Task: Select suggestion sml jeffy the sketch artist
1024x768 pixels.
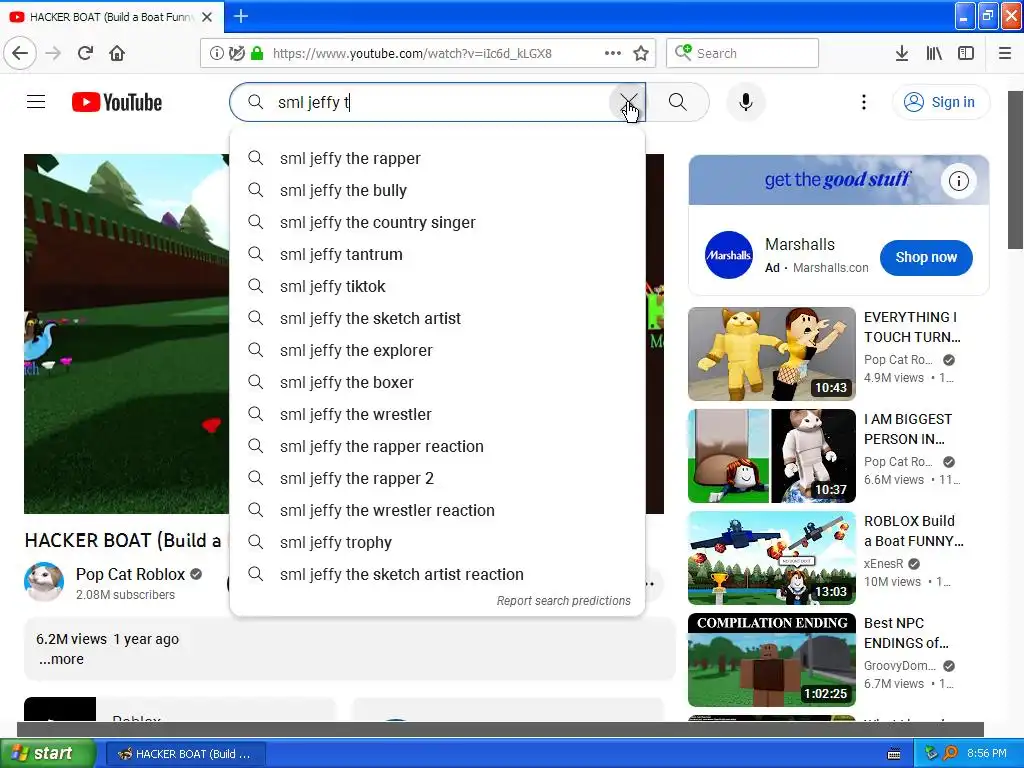Action: (x=438, y=318)
